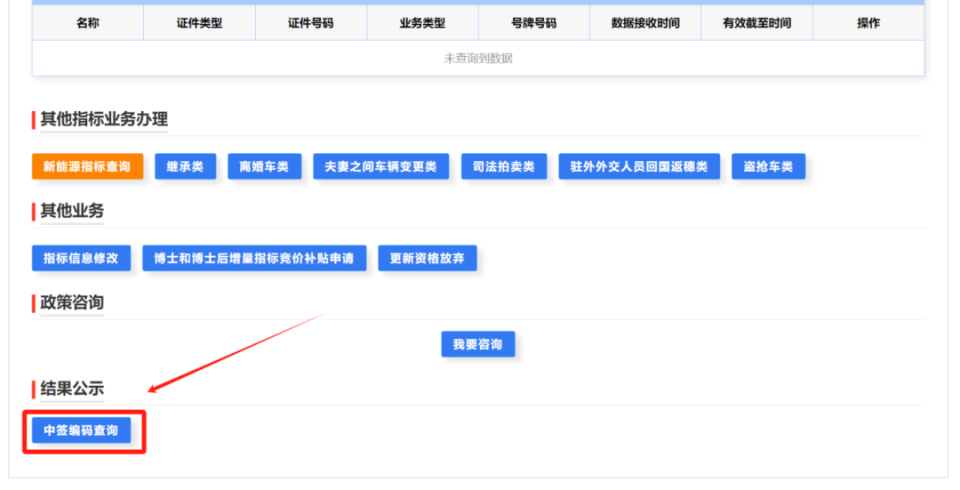The height and width of the screenshot is (490, 960).
Task: Click the 号牌号码 column header
Action: pyautogui.click(x=534, y=23)
